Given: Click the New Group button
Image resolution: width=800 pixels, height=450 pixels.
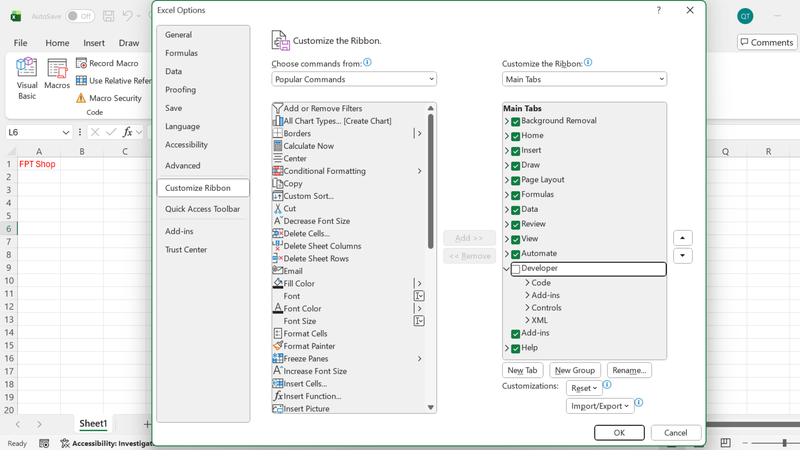Looking at the screenshot, I should tap(574, 370).
